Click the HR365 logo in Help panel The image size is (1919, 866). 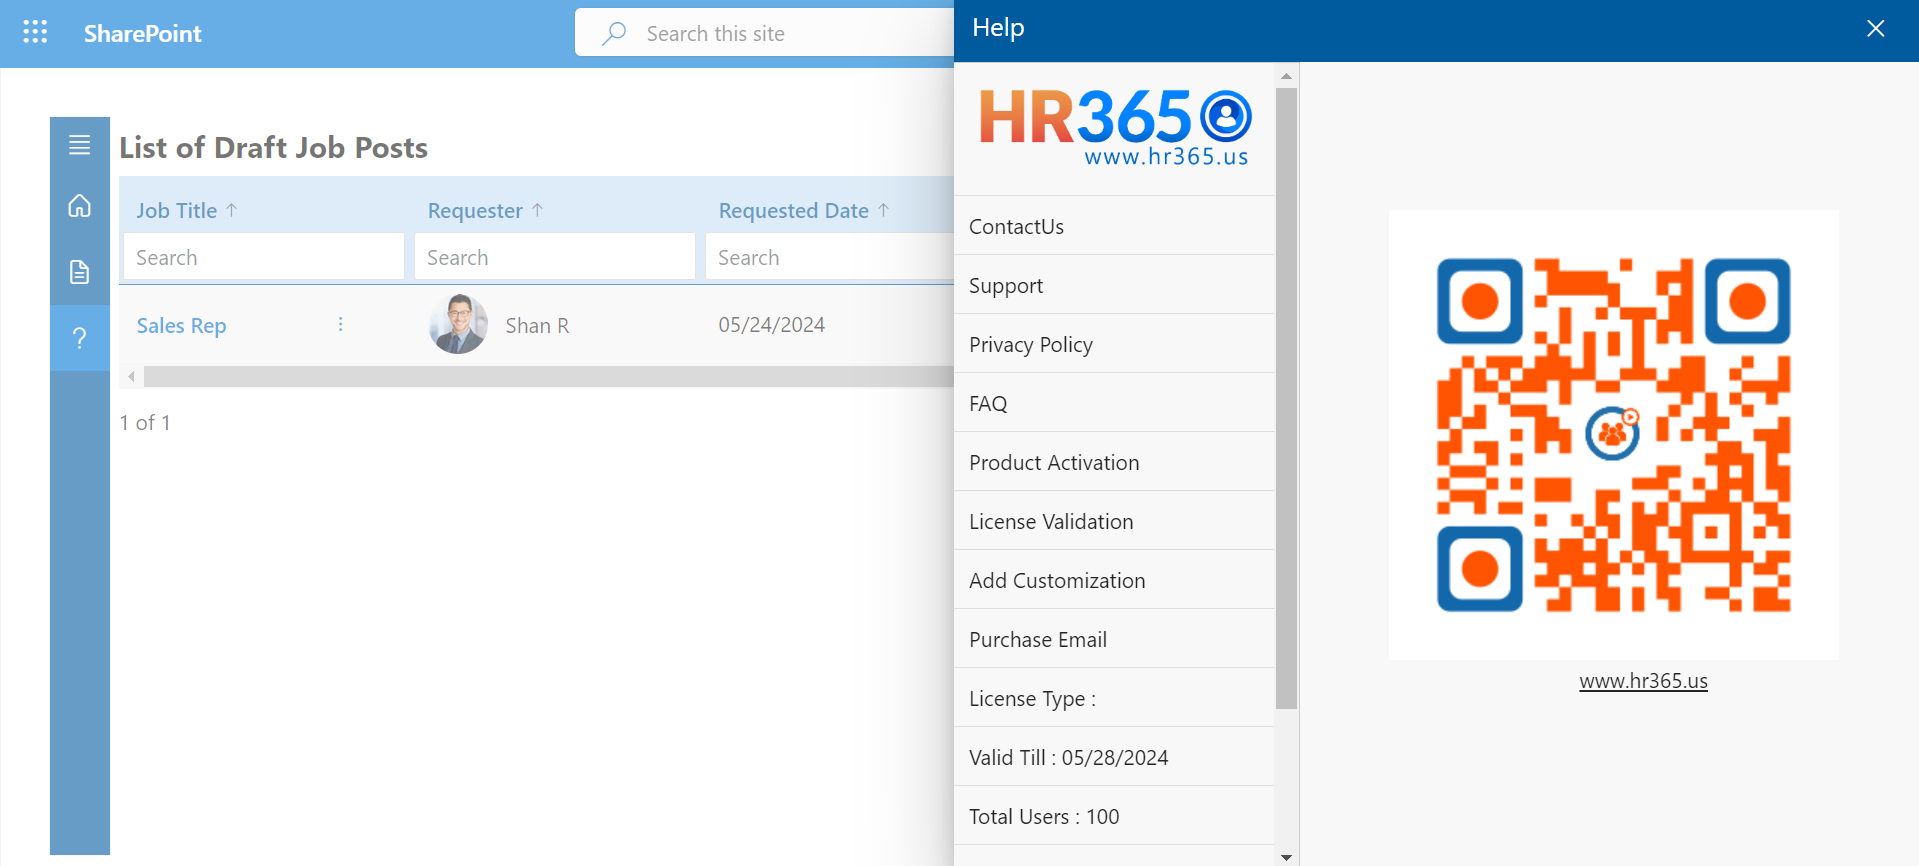click(x=1115, y=127)
